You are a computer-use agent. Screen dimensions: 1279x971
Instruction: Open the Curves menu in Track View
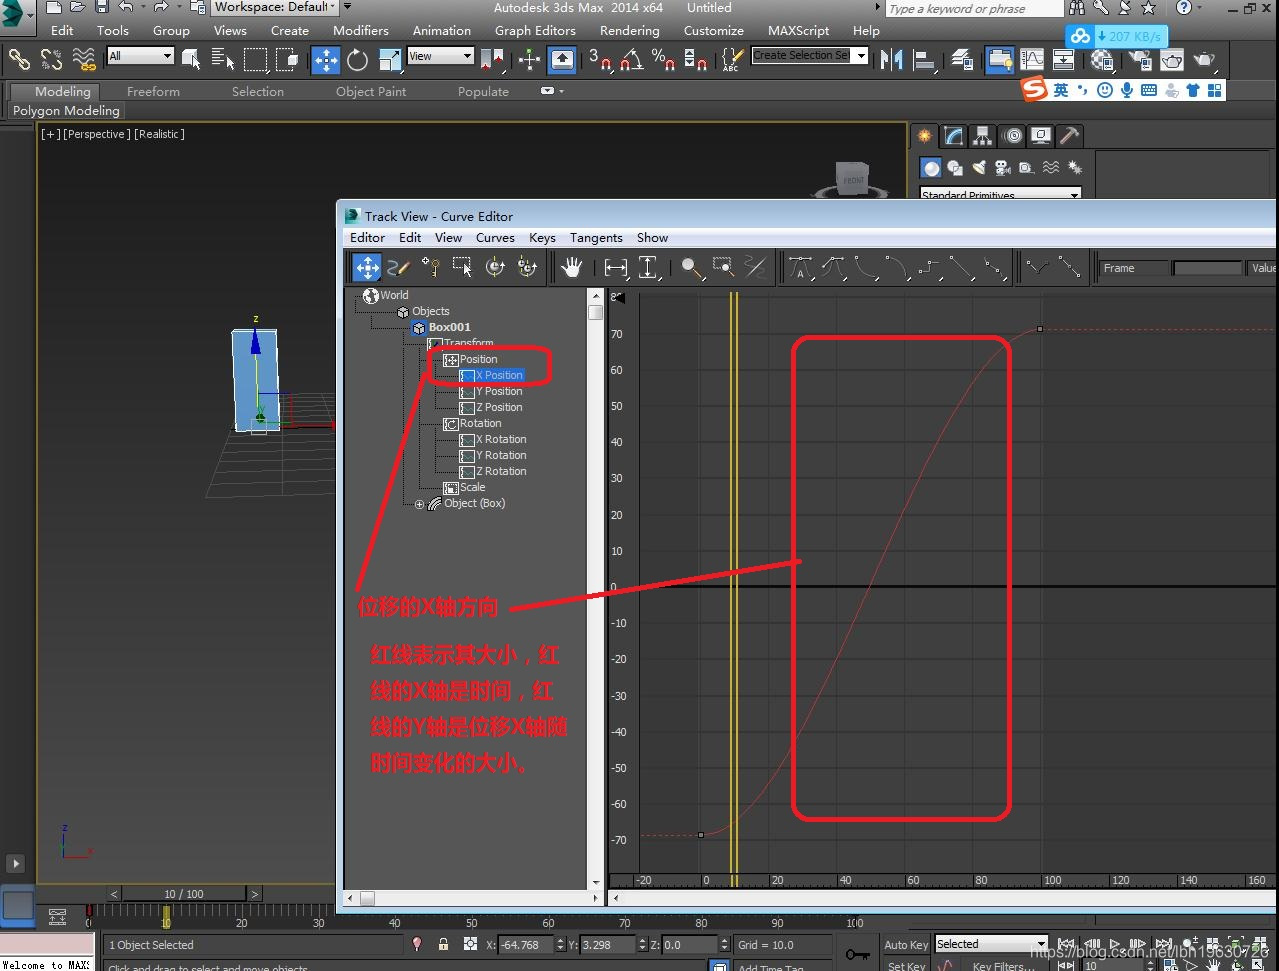(495, 238)
